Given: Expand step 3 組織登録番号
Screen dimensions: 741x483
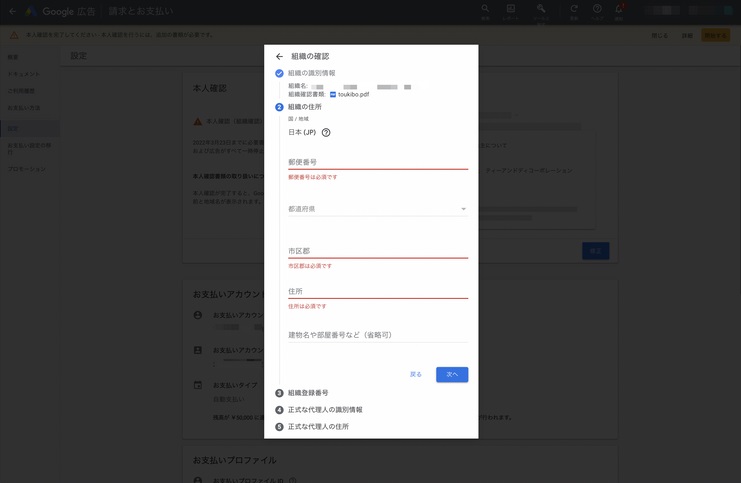Looking at the screenshot, I should click(308, 393).
